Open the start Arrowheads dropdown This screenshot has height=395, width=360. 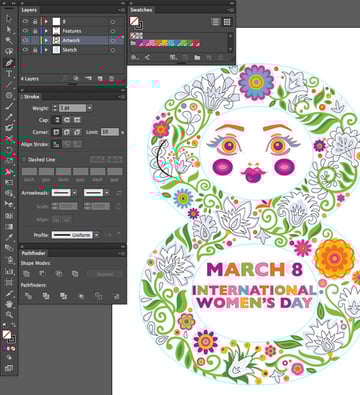(74, 193)
